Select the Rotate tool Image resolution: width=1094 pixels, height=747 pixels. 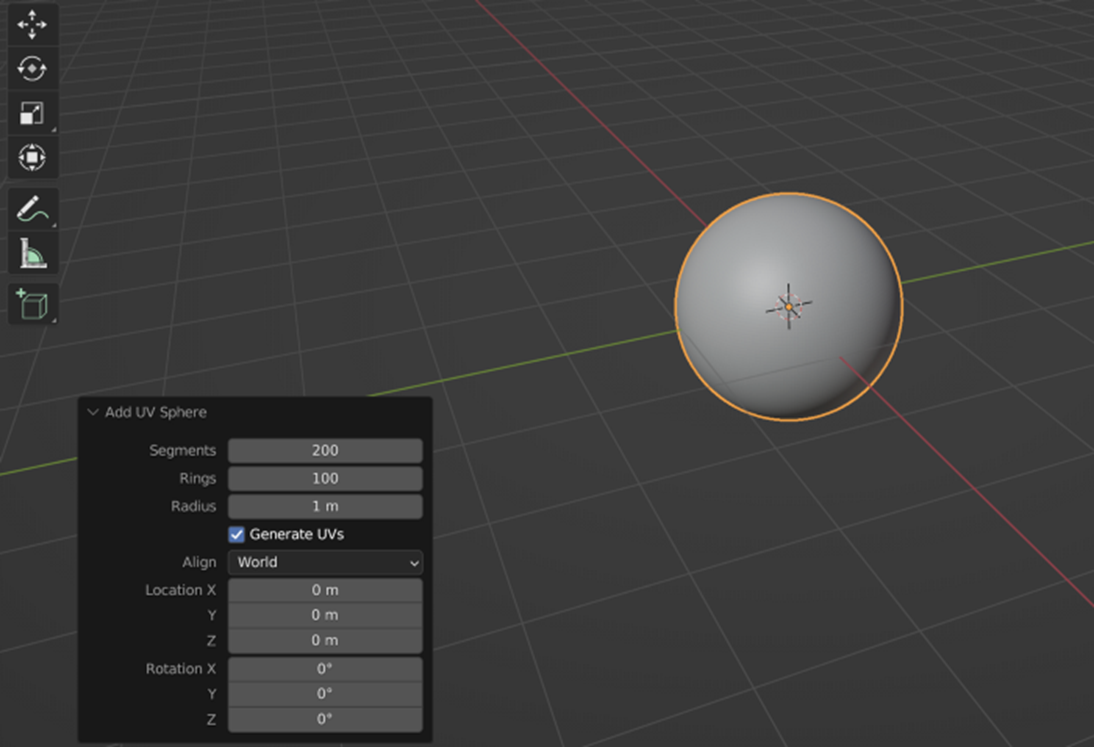tap(32, 68)
